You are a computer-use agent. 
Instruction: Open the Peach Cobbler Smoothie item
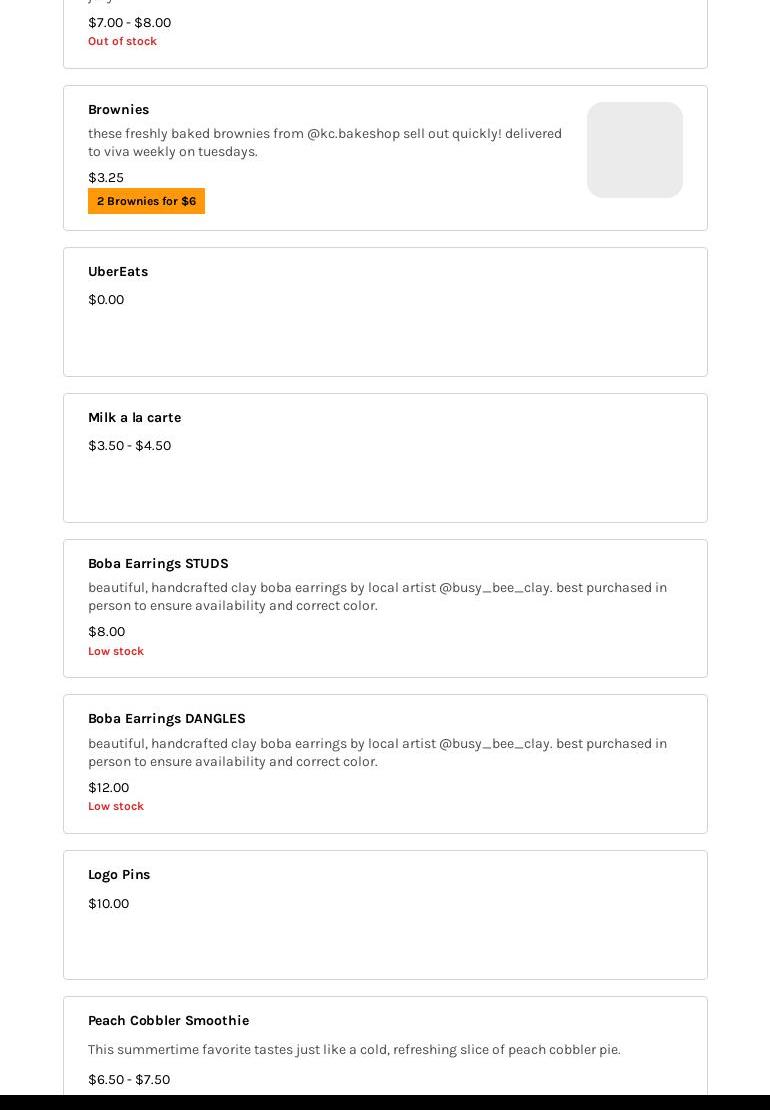point(168,1021)
